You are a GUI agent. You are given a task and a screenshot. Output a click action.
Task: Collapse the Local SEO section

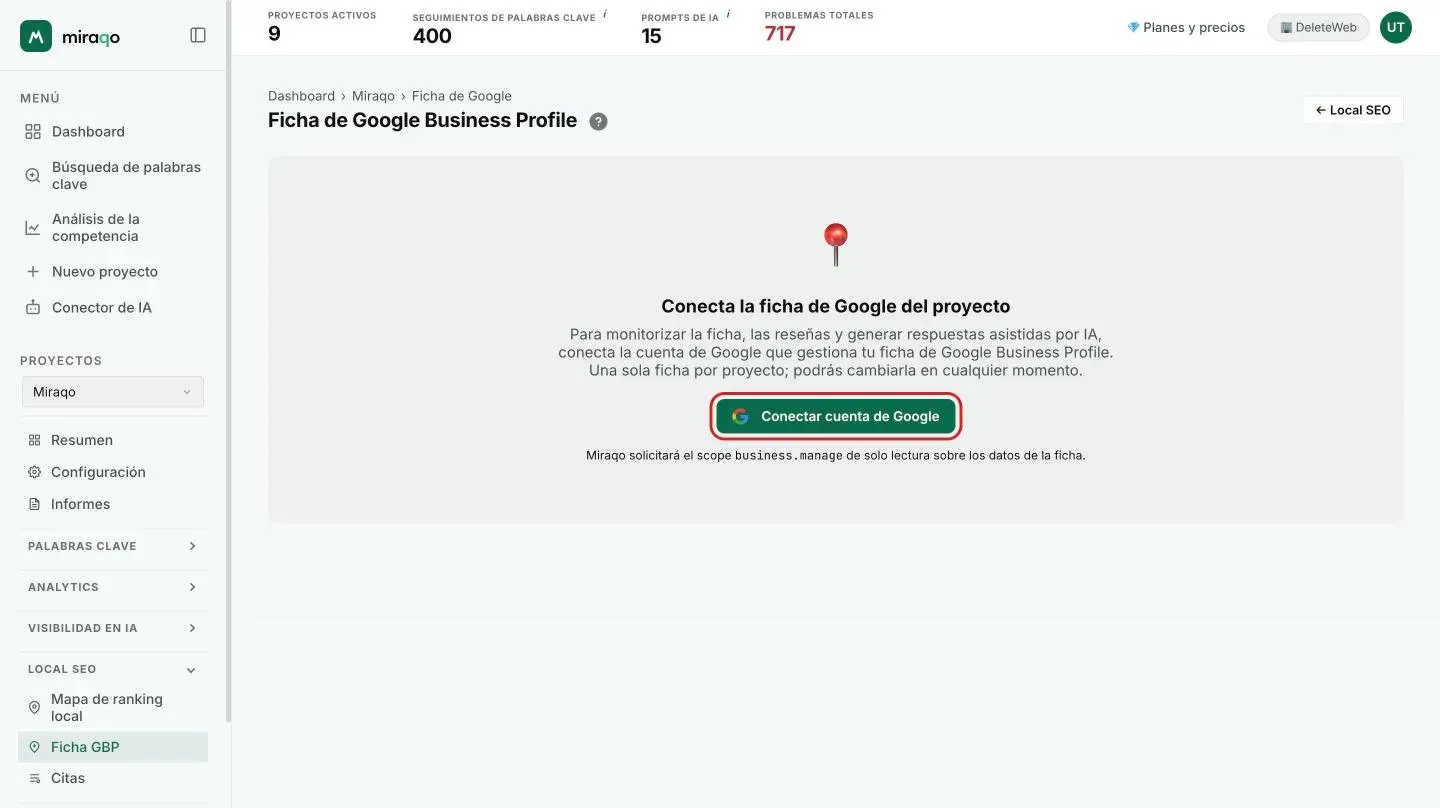(x=112, y=669)
